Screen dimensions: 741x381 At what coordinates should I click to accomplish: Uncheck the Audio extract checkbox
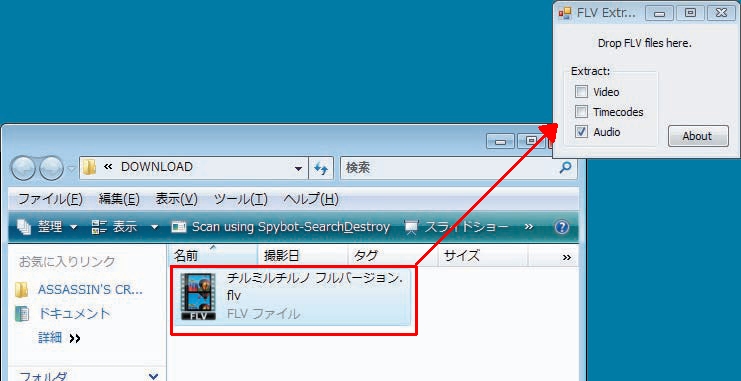(x=581, y=132)
